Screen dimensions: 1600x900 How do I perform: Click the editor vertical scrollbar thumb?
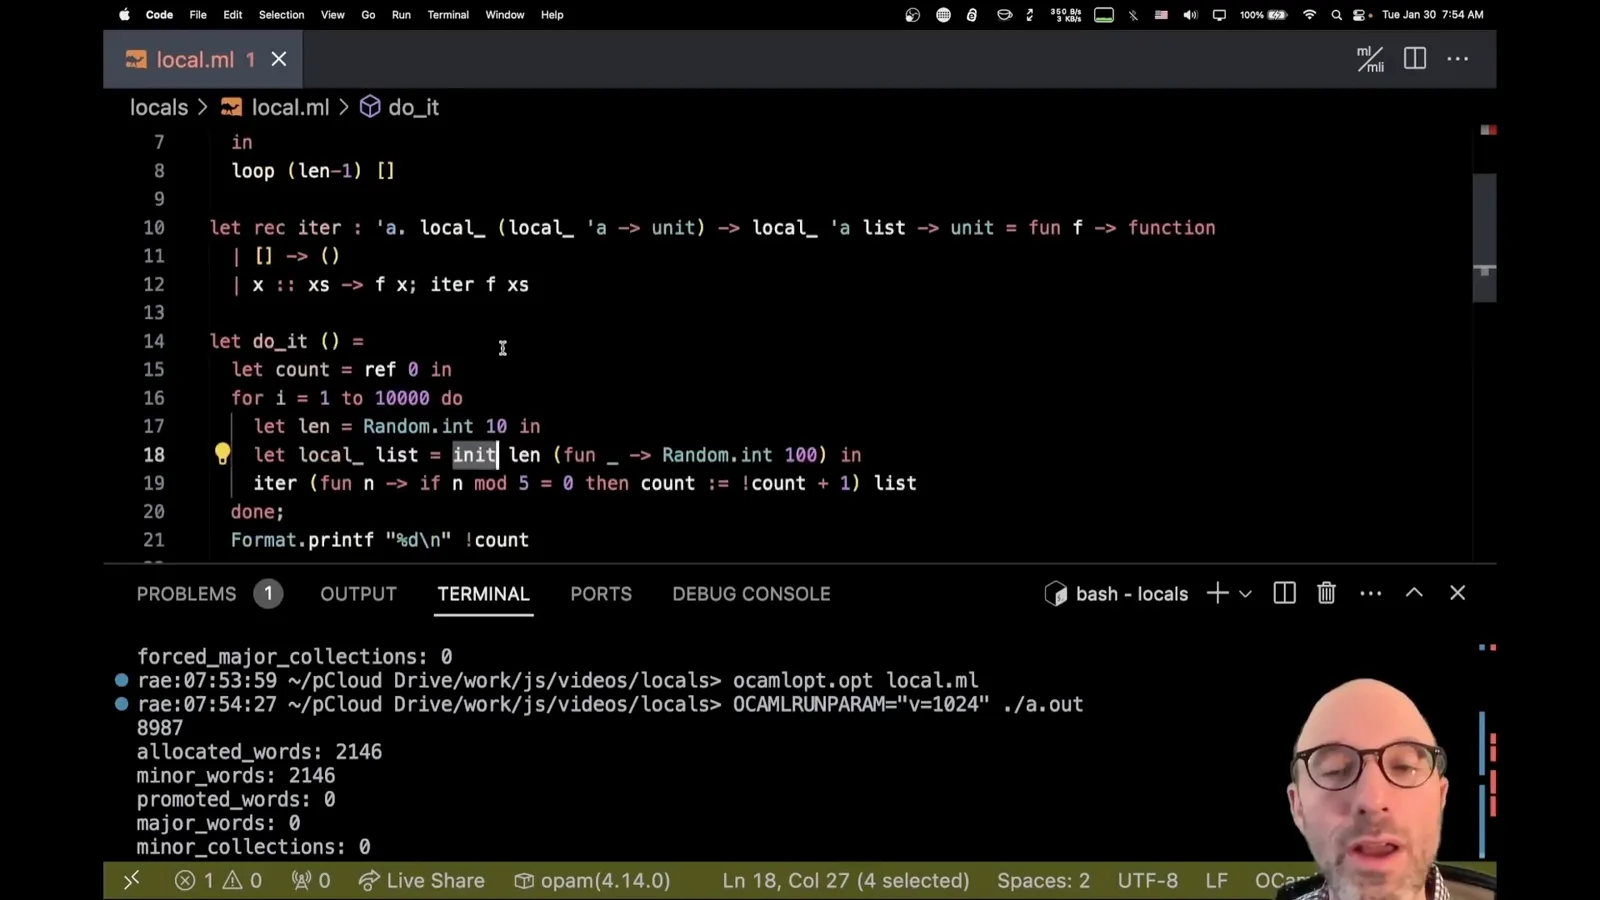[1484, 238]
